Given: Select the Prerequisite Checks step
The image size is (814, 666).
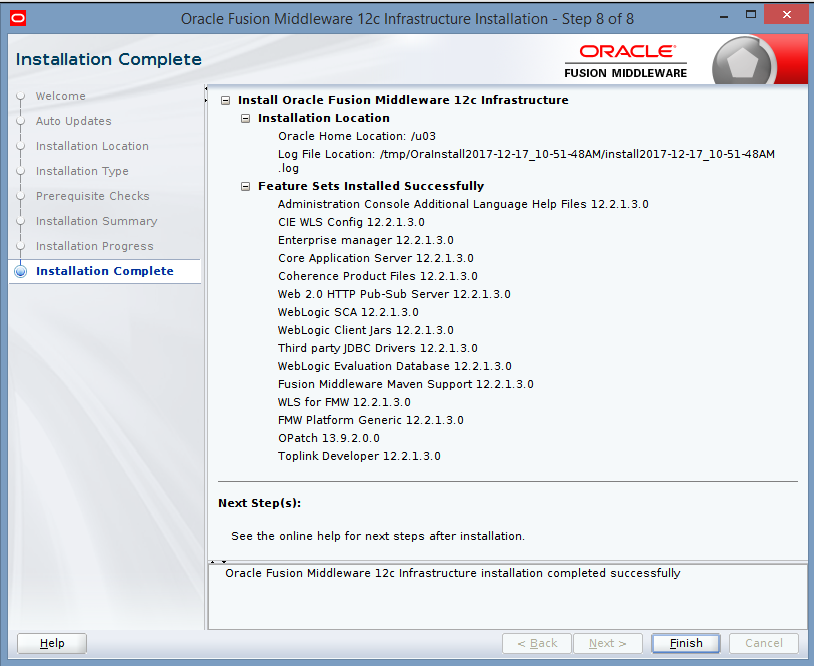Looking at the screenshot, I should tap(92, 196).
